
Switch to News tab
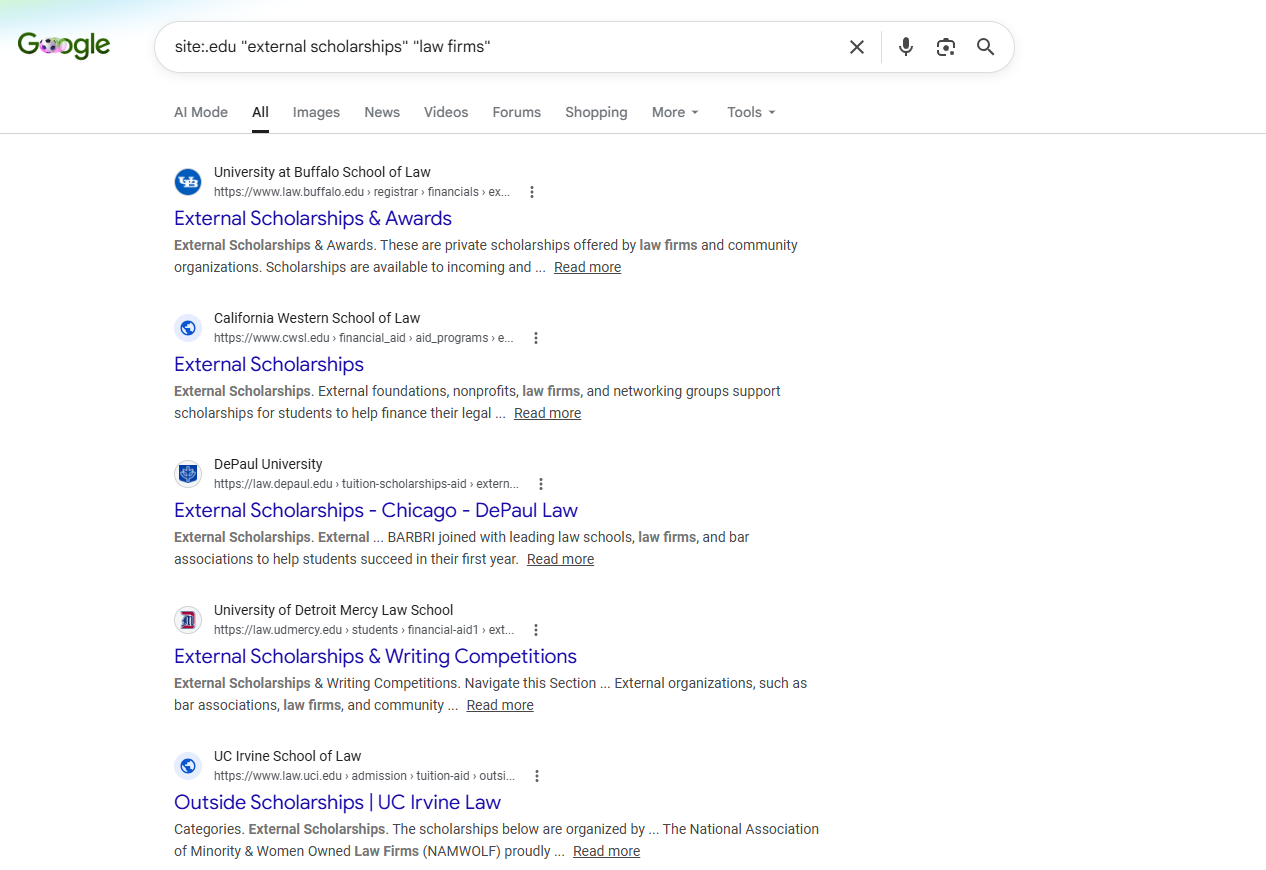pos(382,112)
